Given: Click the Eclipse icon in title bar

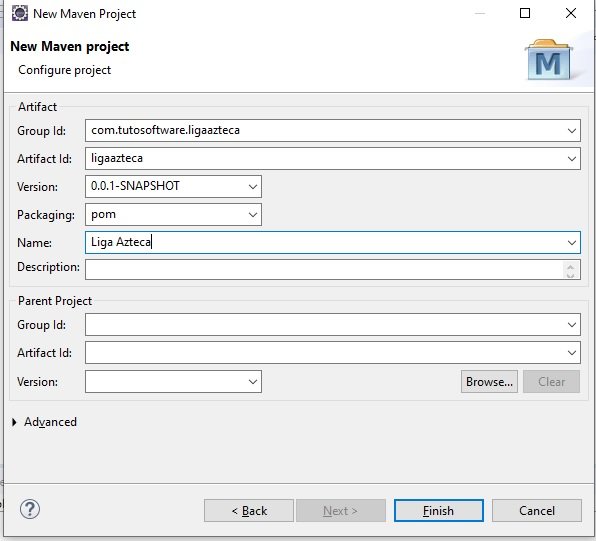Looking at the screenshot, I should (x=20, y=13).
